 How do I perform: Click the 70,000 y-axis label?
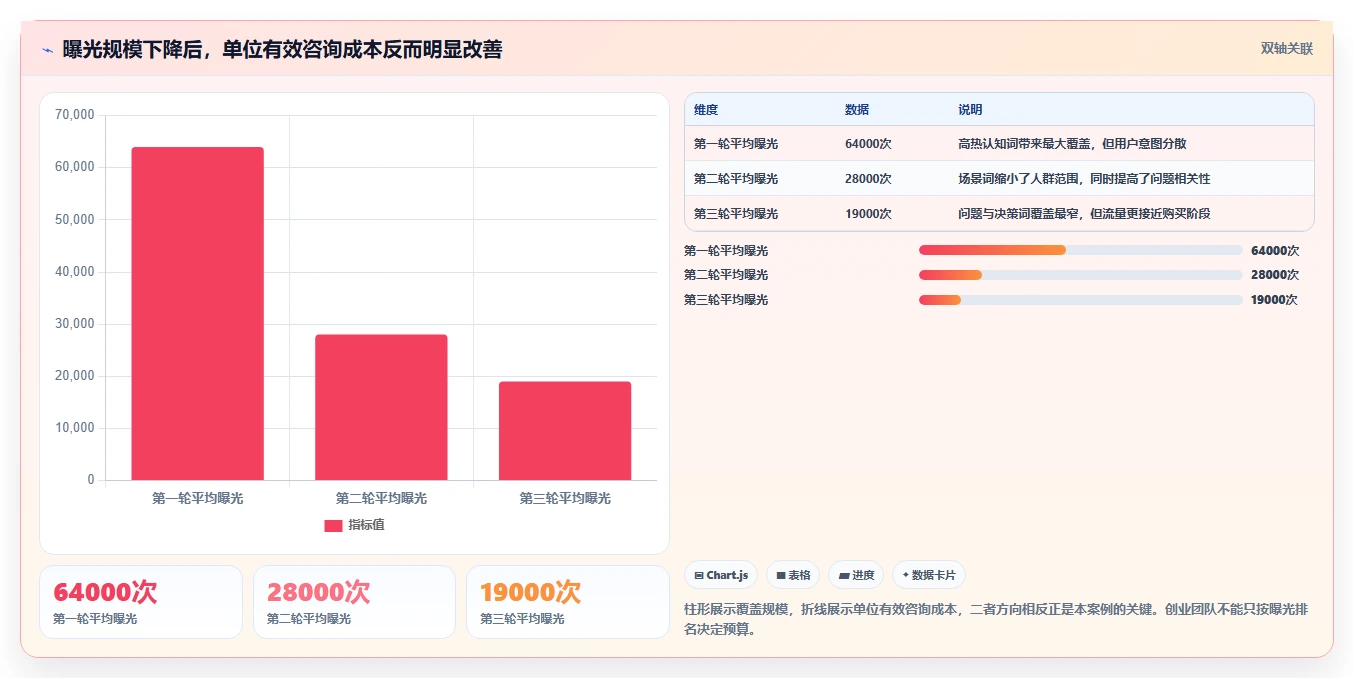pyautogui.click(x=75, y=115)
